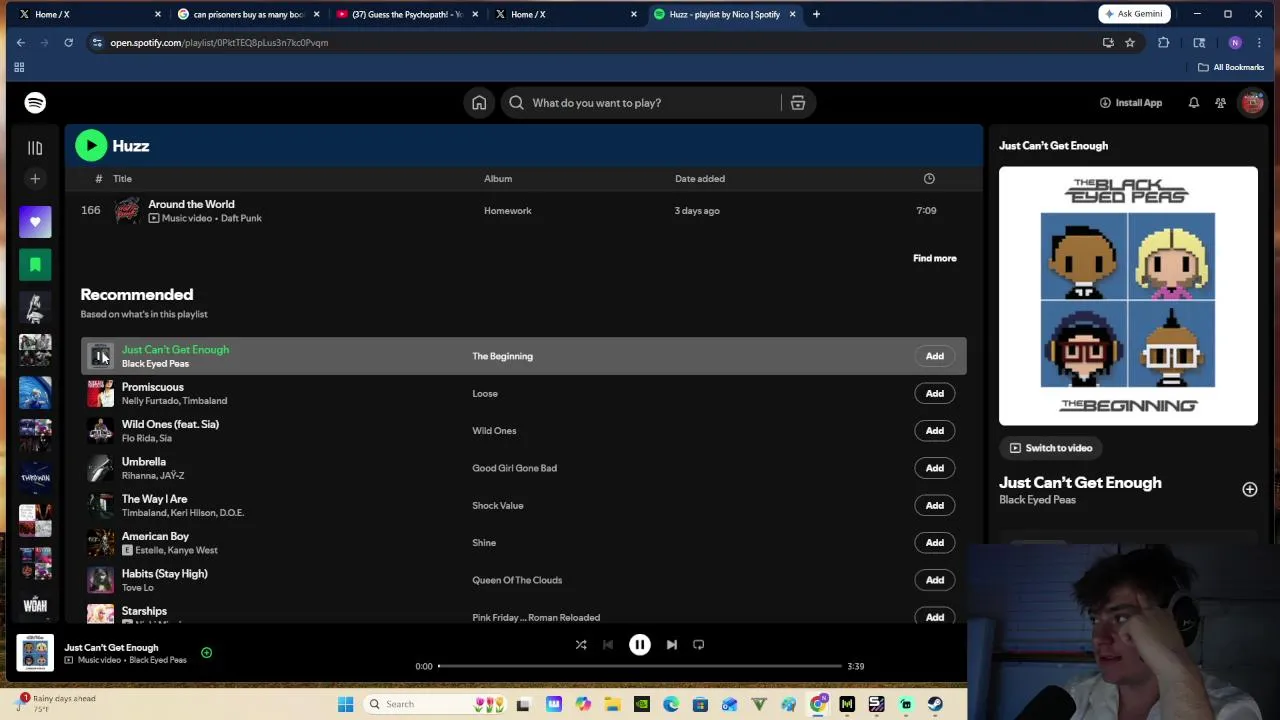Sort the playlist by Album column

click(498, 179)
